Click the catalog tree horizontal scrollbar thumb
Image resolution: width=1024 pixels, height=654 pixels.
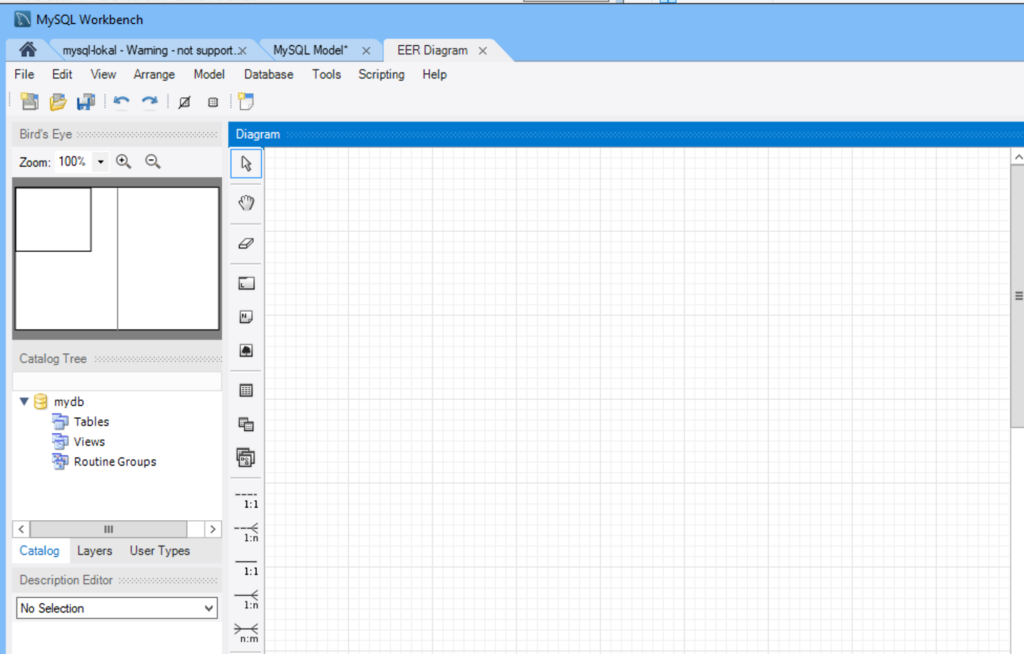[108, 529]
